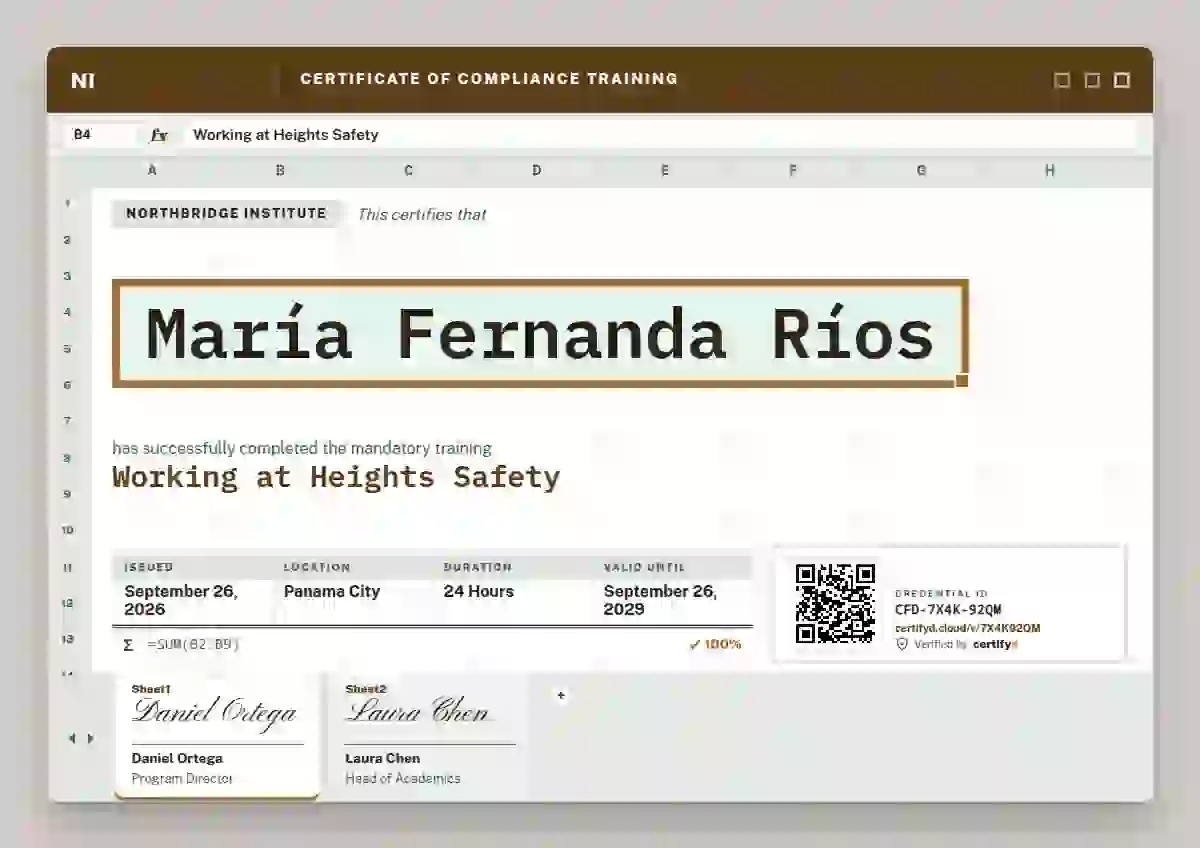Click the add sheet plus icon
The image size is (1200, 848).
561,695
